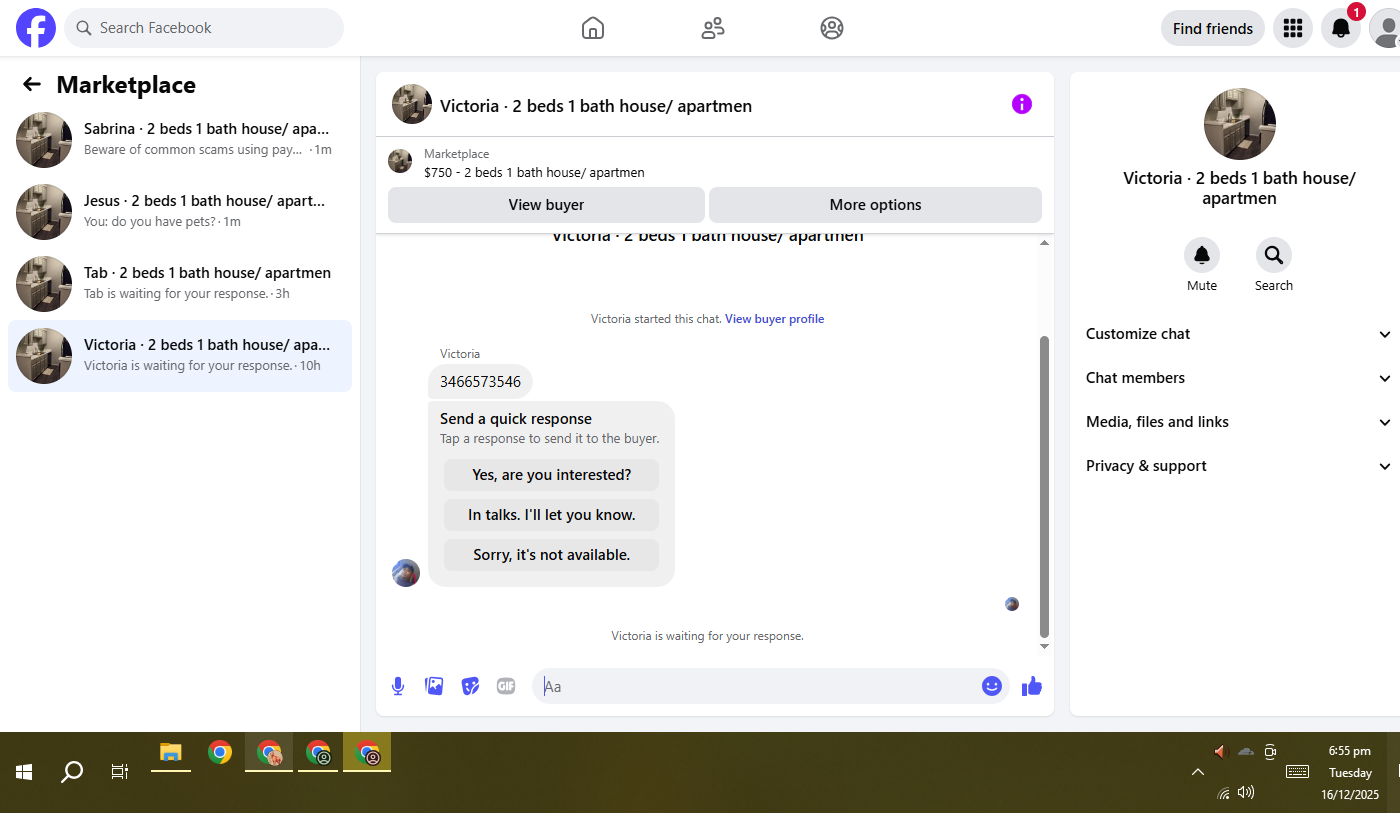This screenshot has width=1400, height=813.
Task: Open the GIF picker
Action: coord(506,686)
